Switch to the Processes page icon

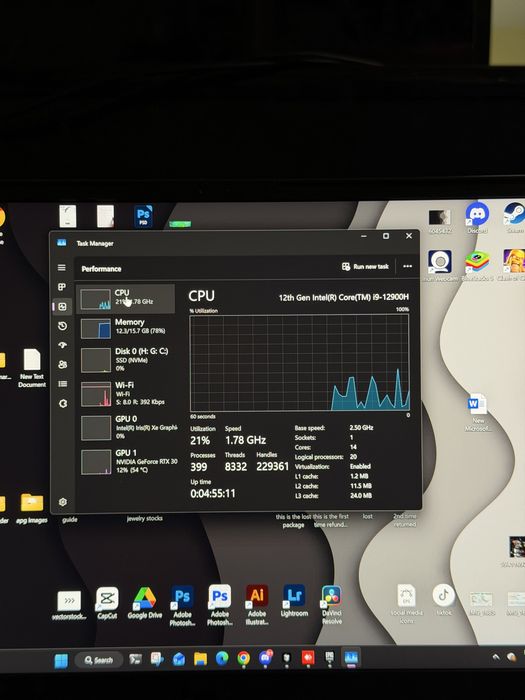click(x=62, y=287)
